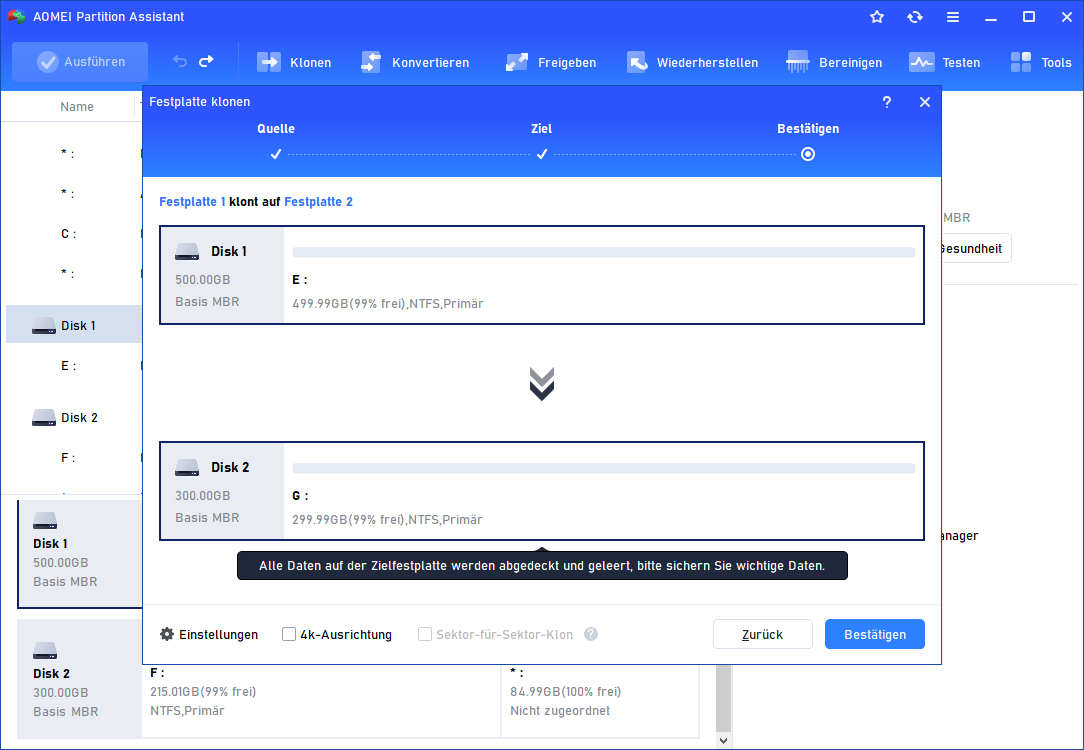Select the Disk 2 target panel in dialog
Image resolution: width=1084 pixels, height=750 pixels.
coord(541,491)
